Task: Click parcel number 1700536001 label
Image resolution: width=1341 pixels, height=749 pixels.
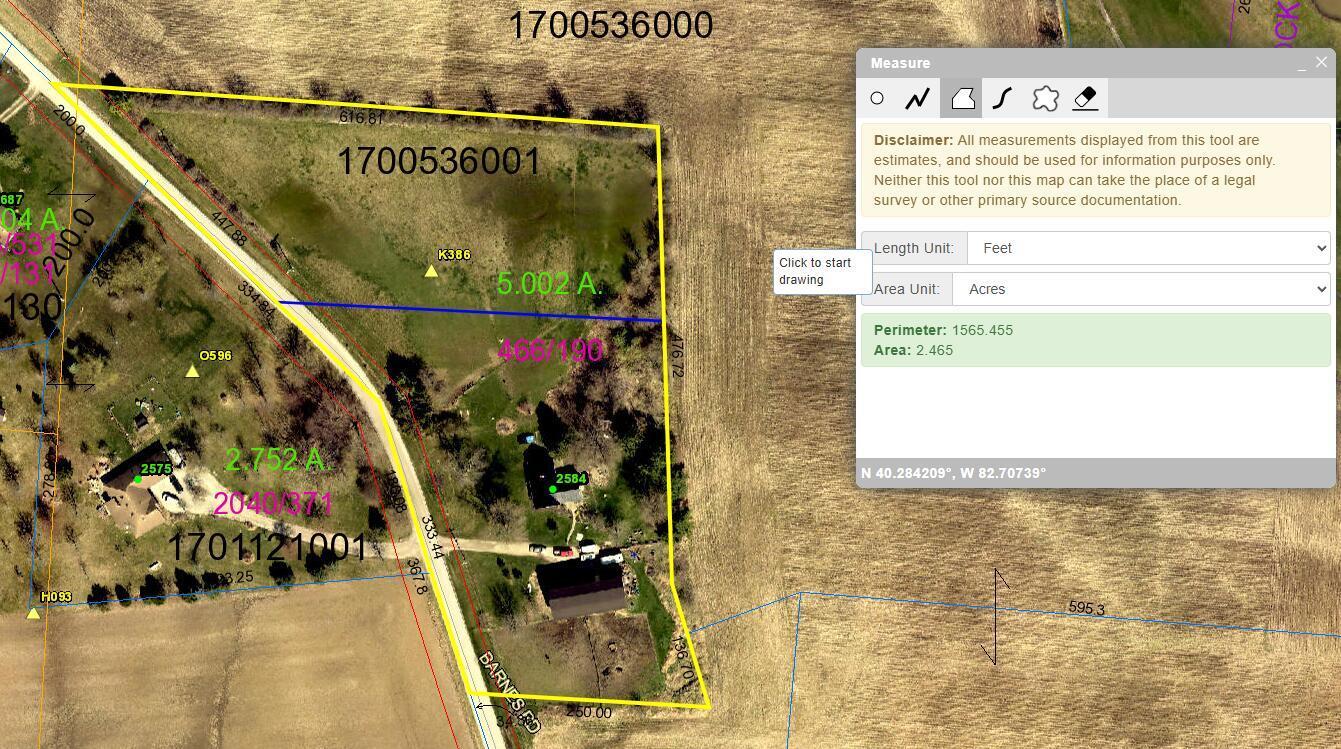Action: click(439, 161)
